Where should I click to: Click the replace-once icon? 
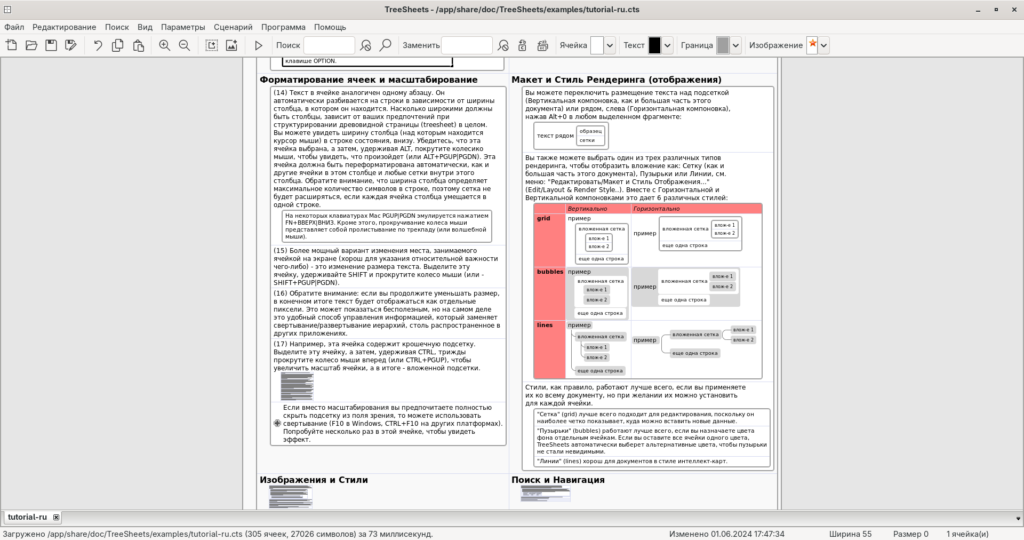coord(522,45)
